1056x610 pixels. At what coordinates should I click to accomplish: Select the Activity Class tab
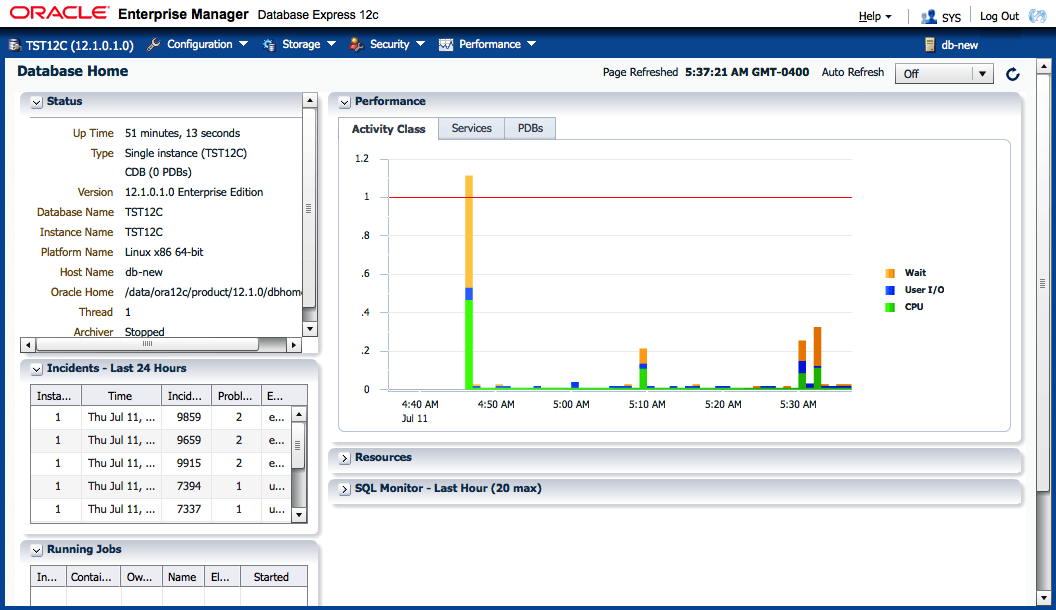389,129
